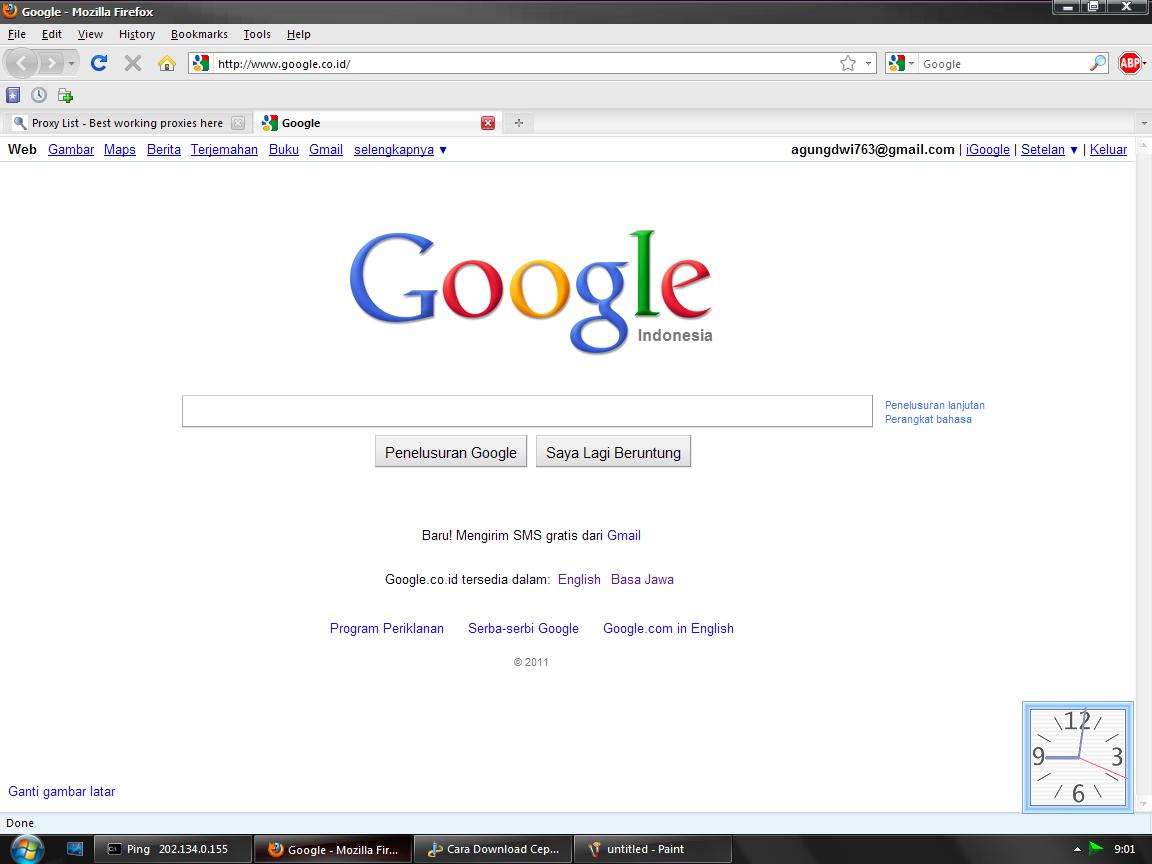Click the site favicon in the address bar
The width and height of the screenshot is (1152, 864).
tap(201, 63)
